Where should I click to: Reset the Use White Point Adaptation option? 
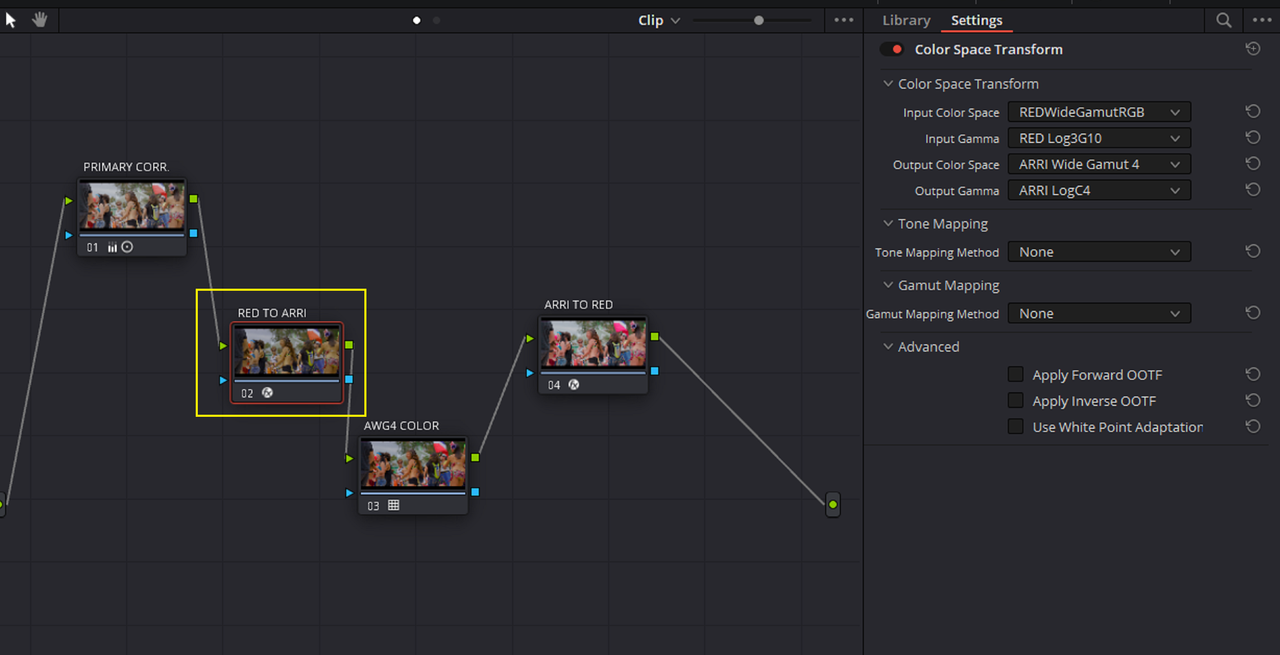point(1252,427)
